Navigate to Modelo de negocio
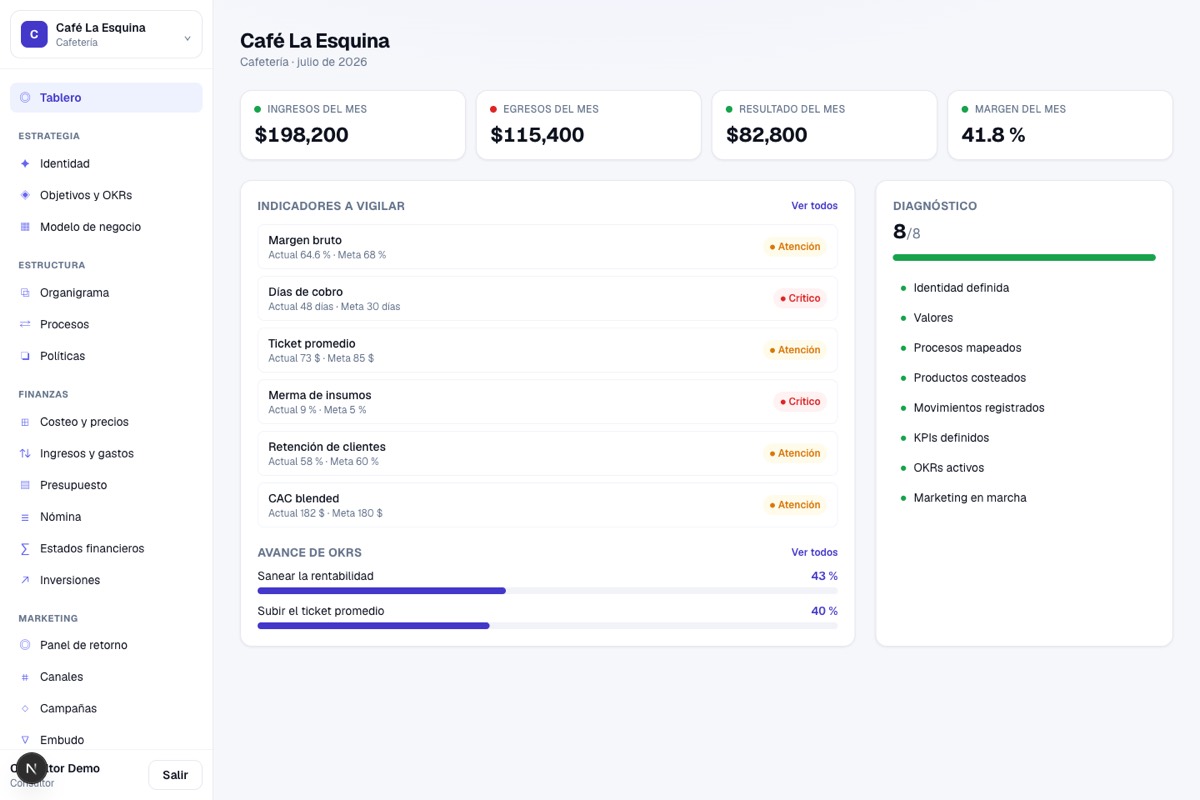The width and height of the screenshot is (1200, 800). pos(106,227)
